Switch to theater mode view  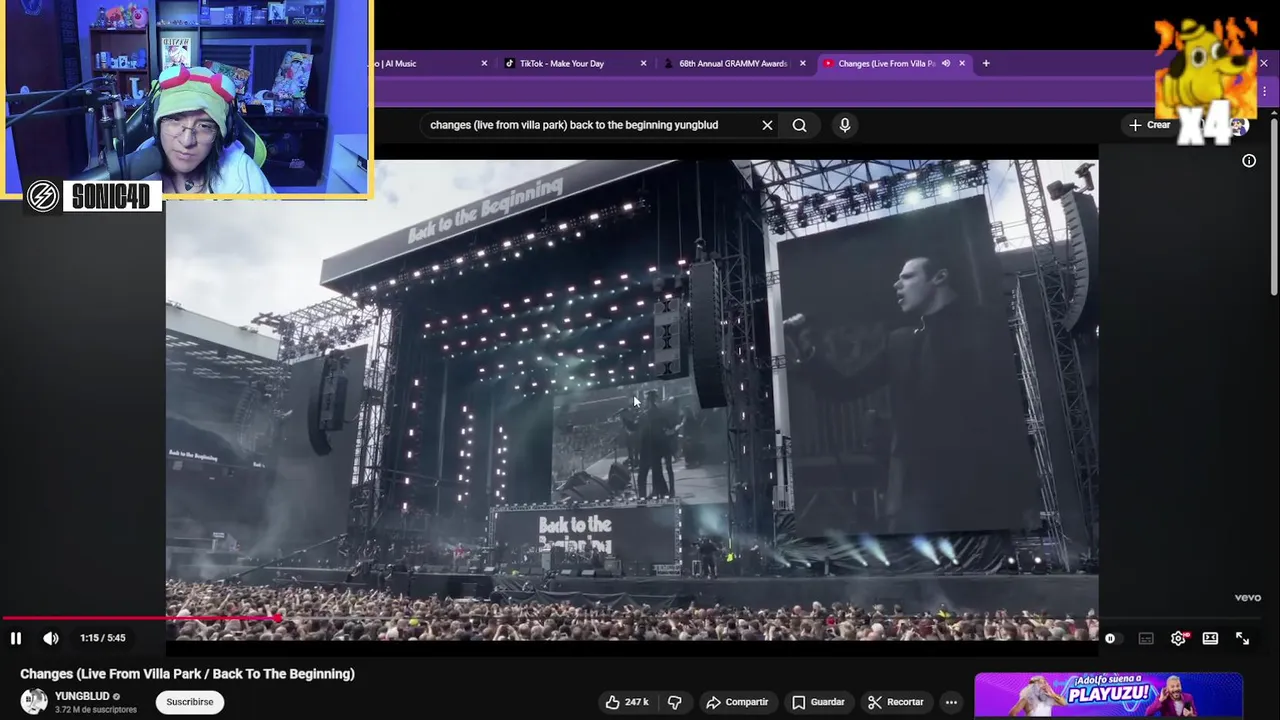tap(1210, 638)
